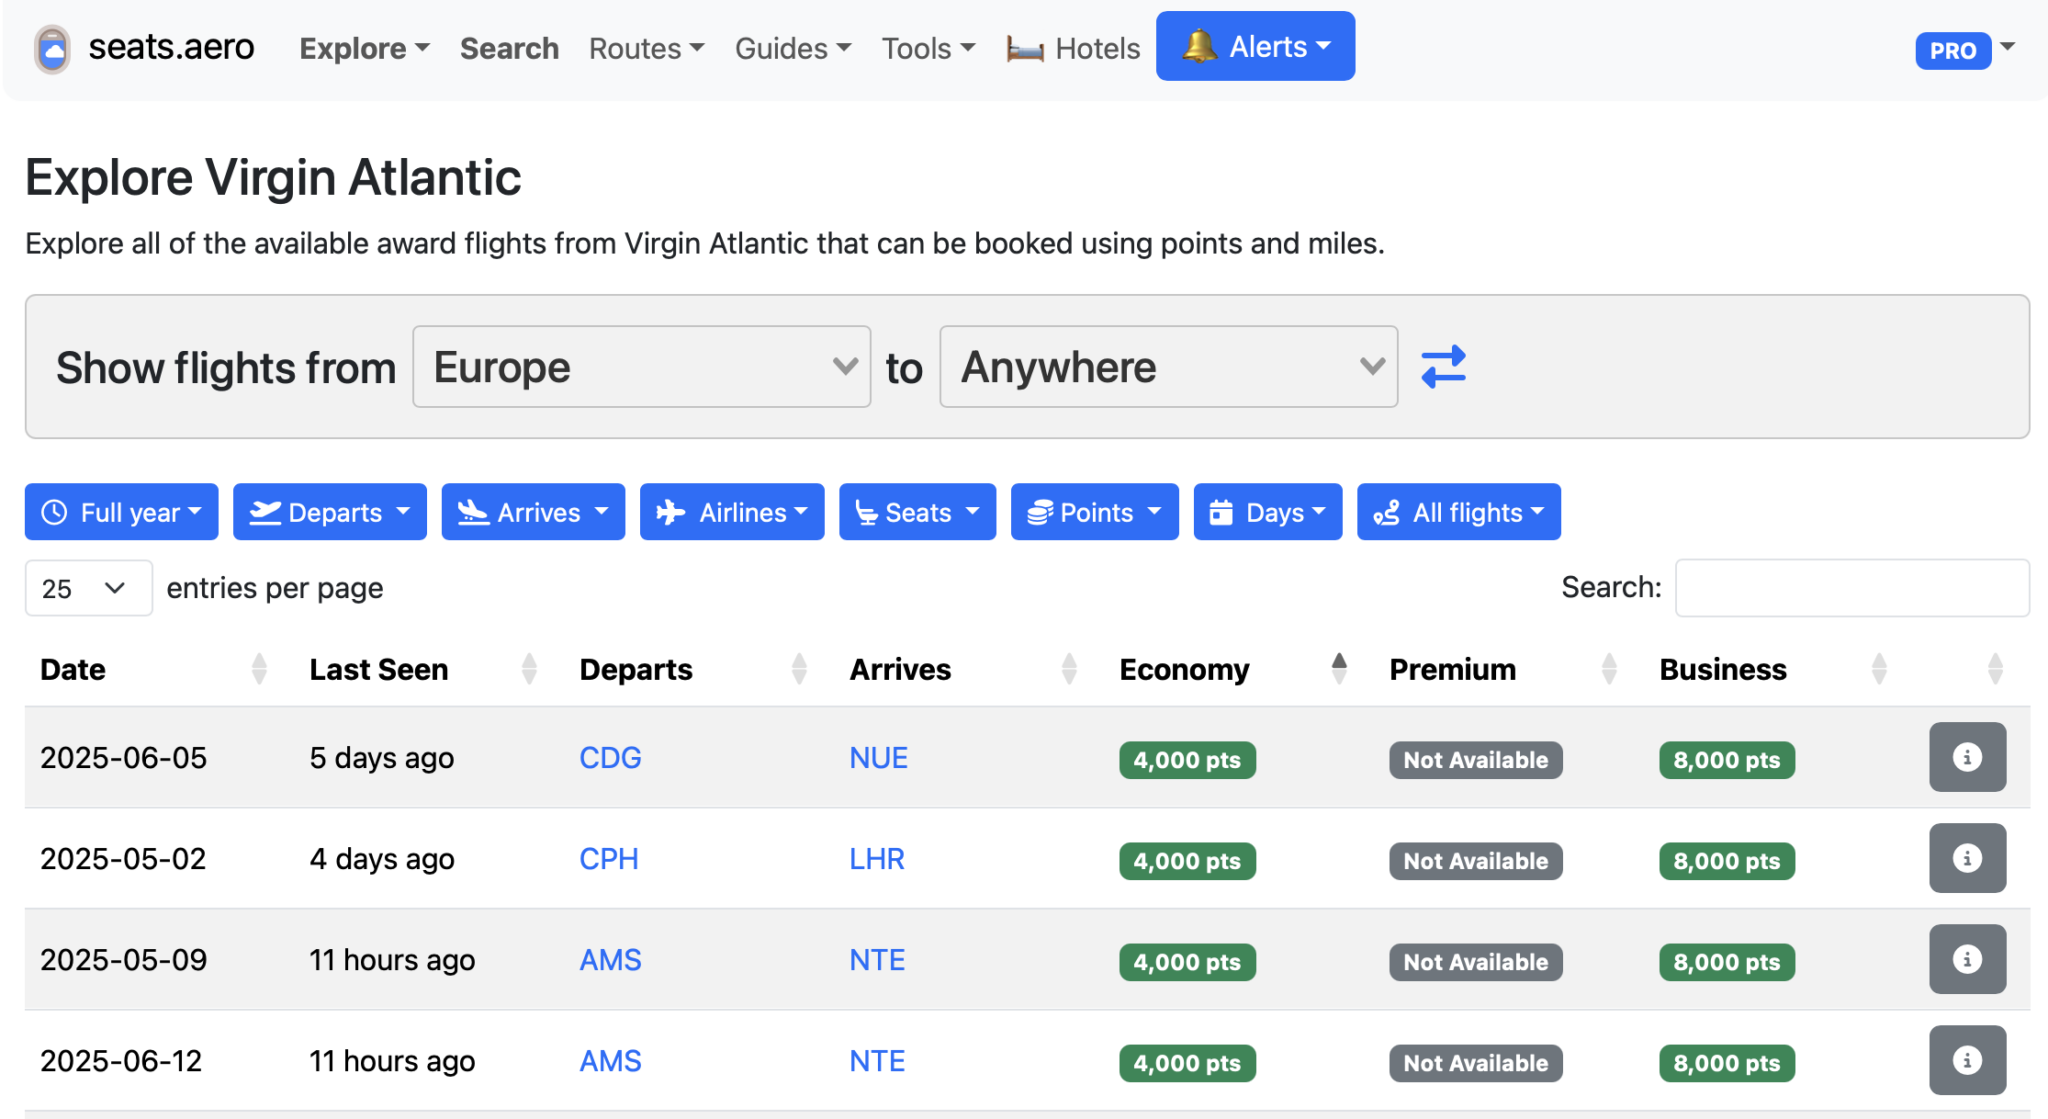Click the info icon on the first AMS to NTE row
The image size is (2048, 1119).
[1967, 959]
